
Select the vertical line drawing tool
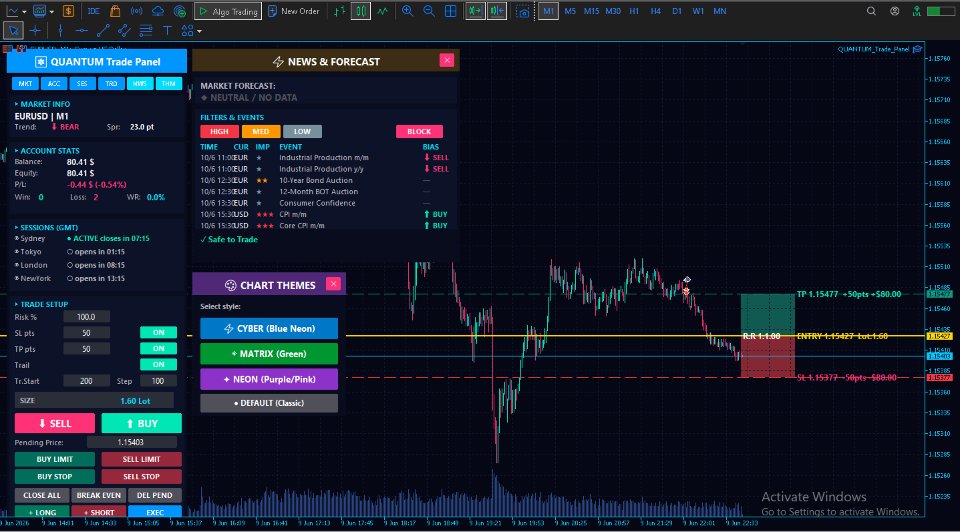(x=60, y=30)
